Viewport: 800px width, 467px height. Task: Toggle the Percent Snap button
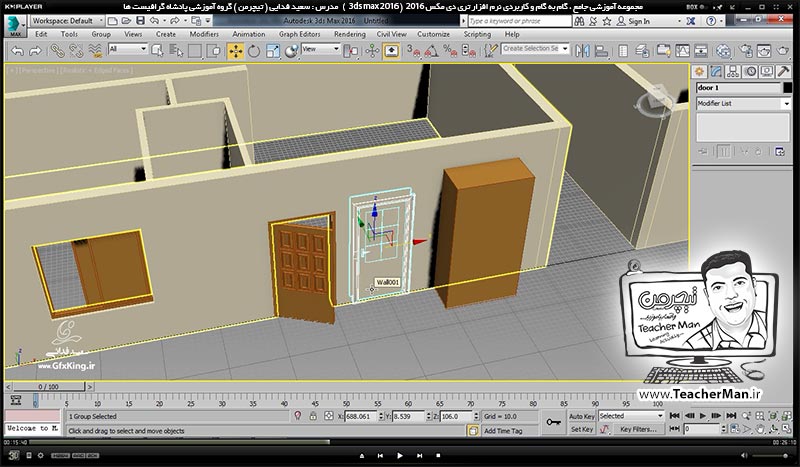[450, 51]
